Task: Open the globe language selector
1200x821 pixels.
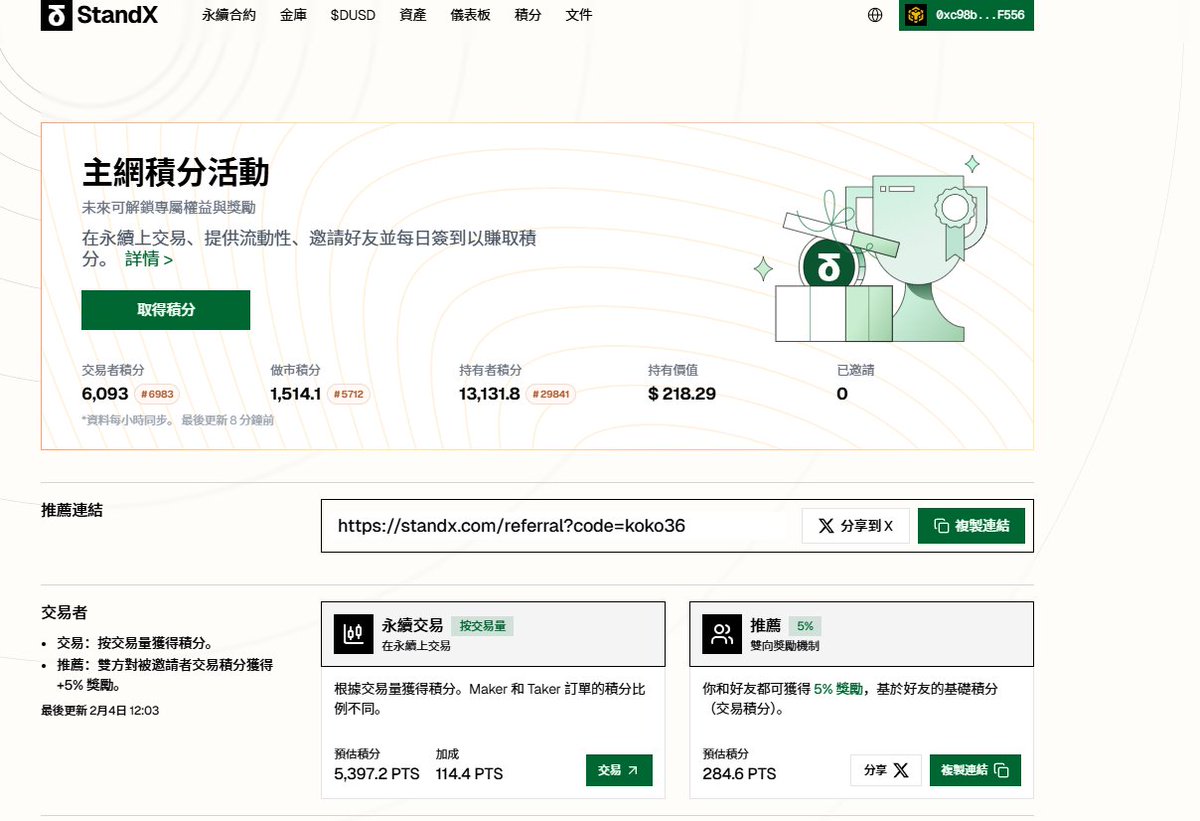Action: point(875,15)
